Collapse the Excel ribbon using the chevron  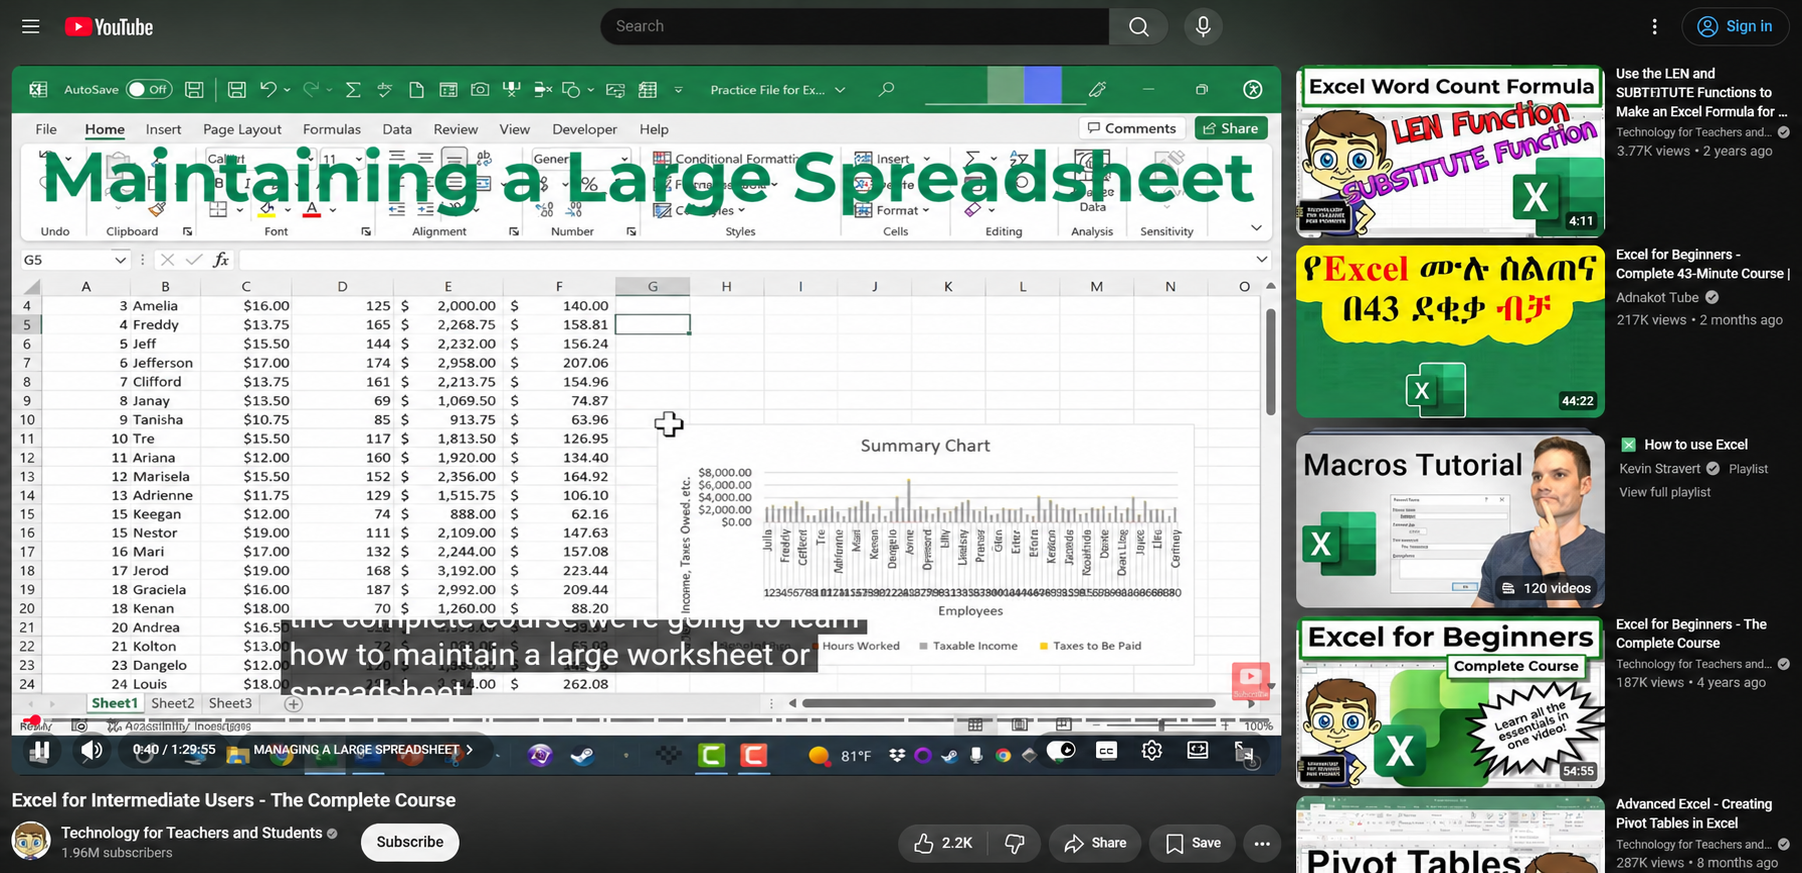[x=1256, y=228]
